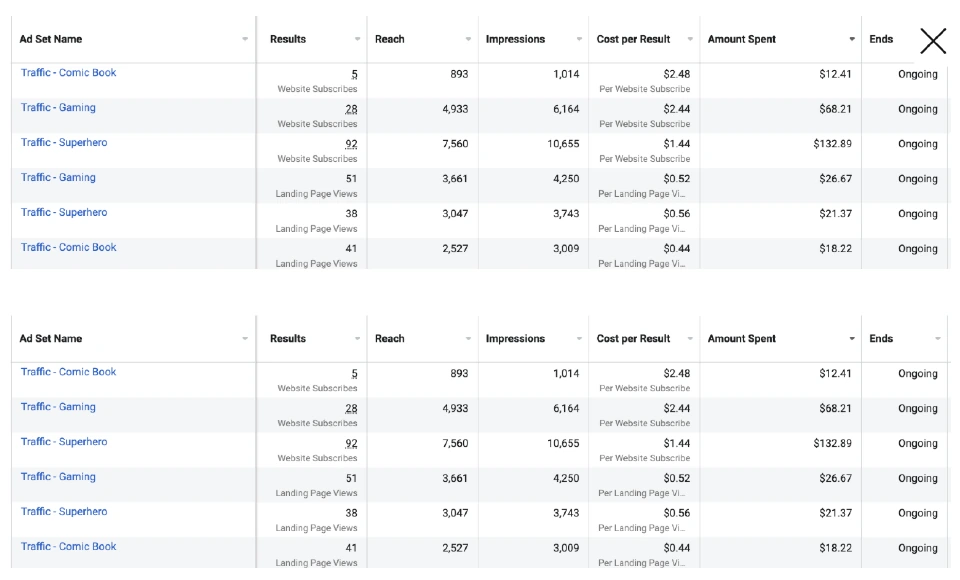Click Ongoing in the $18.22 row, lower table
The width and height of the screenshot is (960, 580).
coord(918,548)
